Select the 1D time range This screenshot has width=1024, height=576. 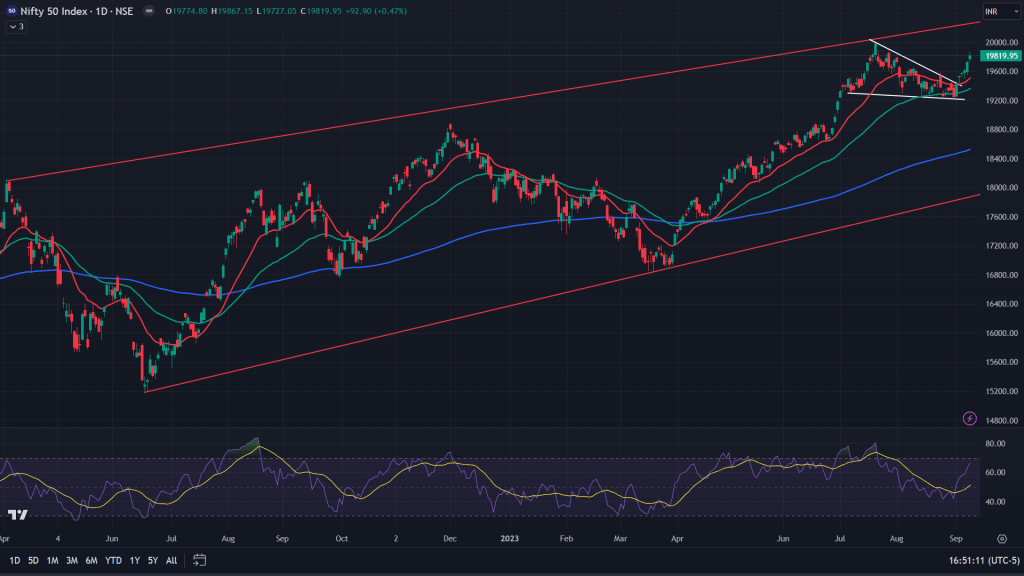pyautogui.click(x=14, y=560)
